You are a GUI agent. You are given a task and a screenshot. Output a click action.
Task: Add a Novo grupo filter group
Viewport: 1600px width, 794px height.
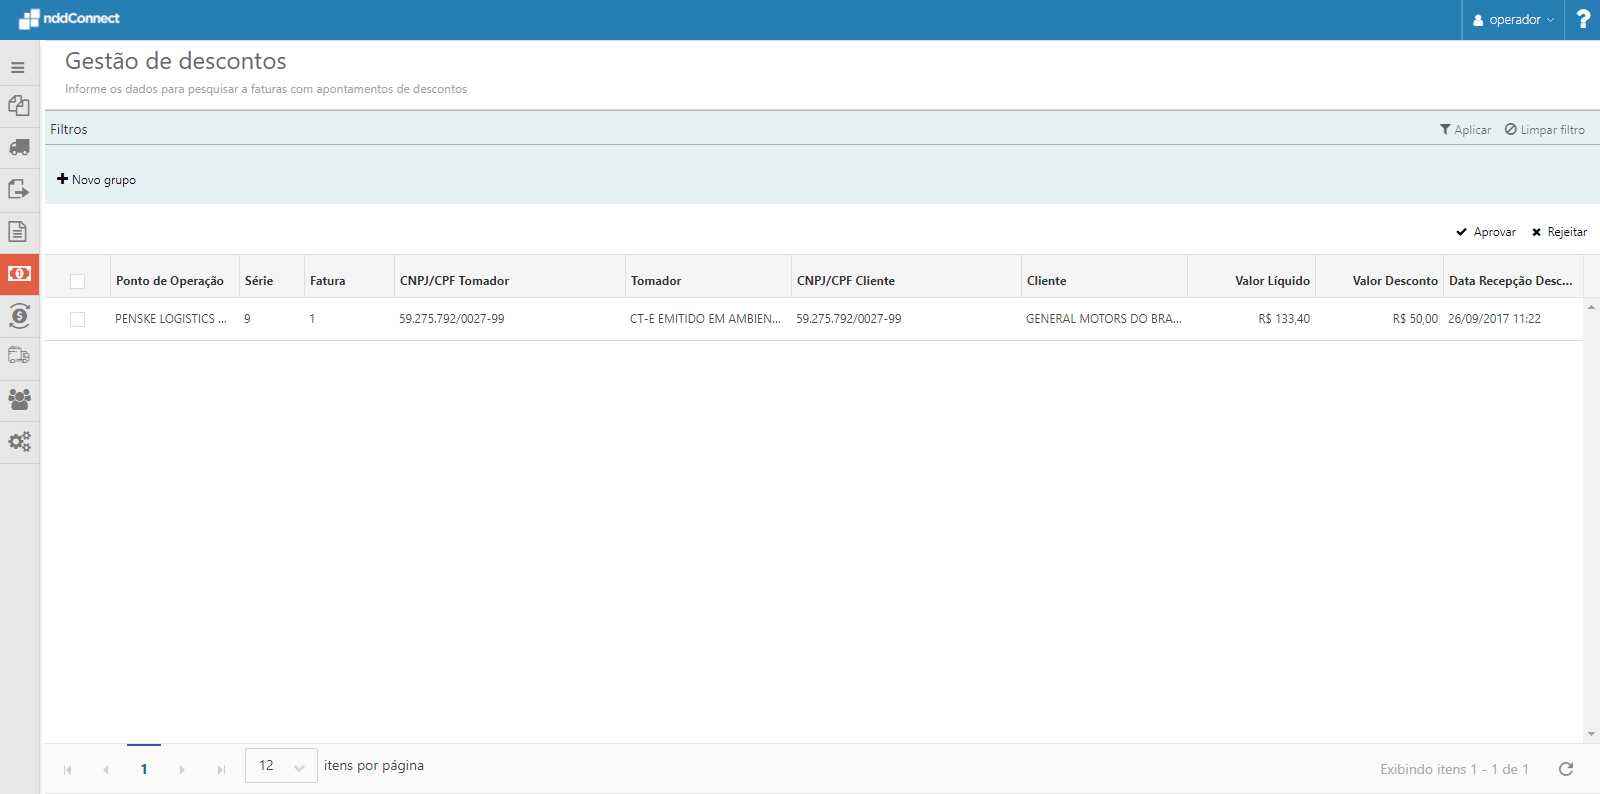tap(97, 180)
